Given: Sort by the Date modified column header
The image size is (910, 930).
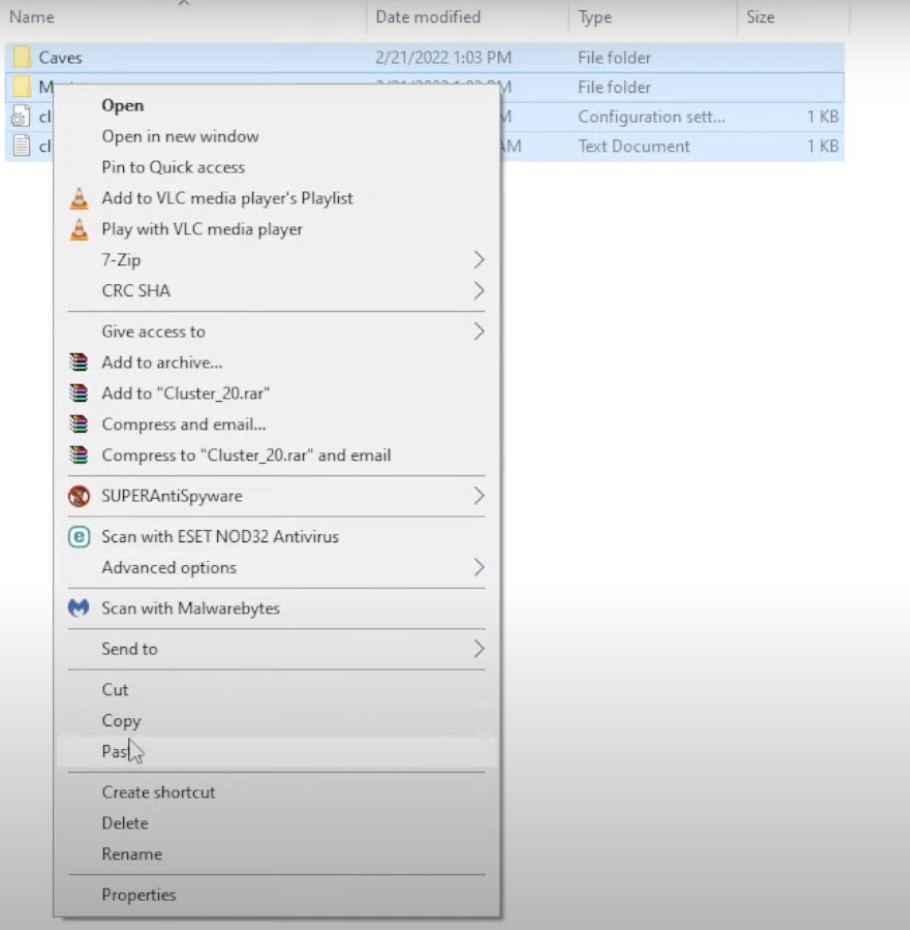Looking at the screenshot, I should point(428,17).
